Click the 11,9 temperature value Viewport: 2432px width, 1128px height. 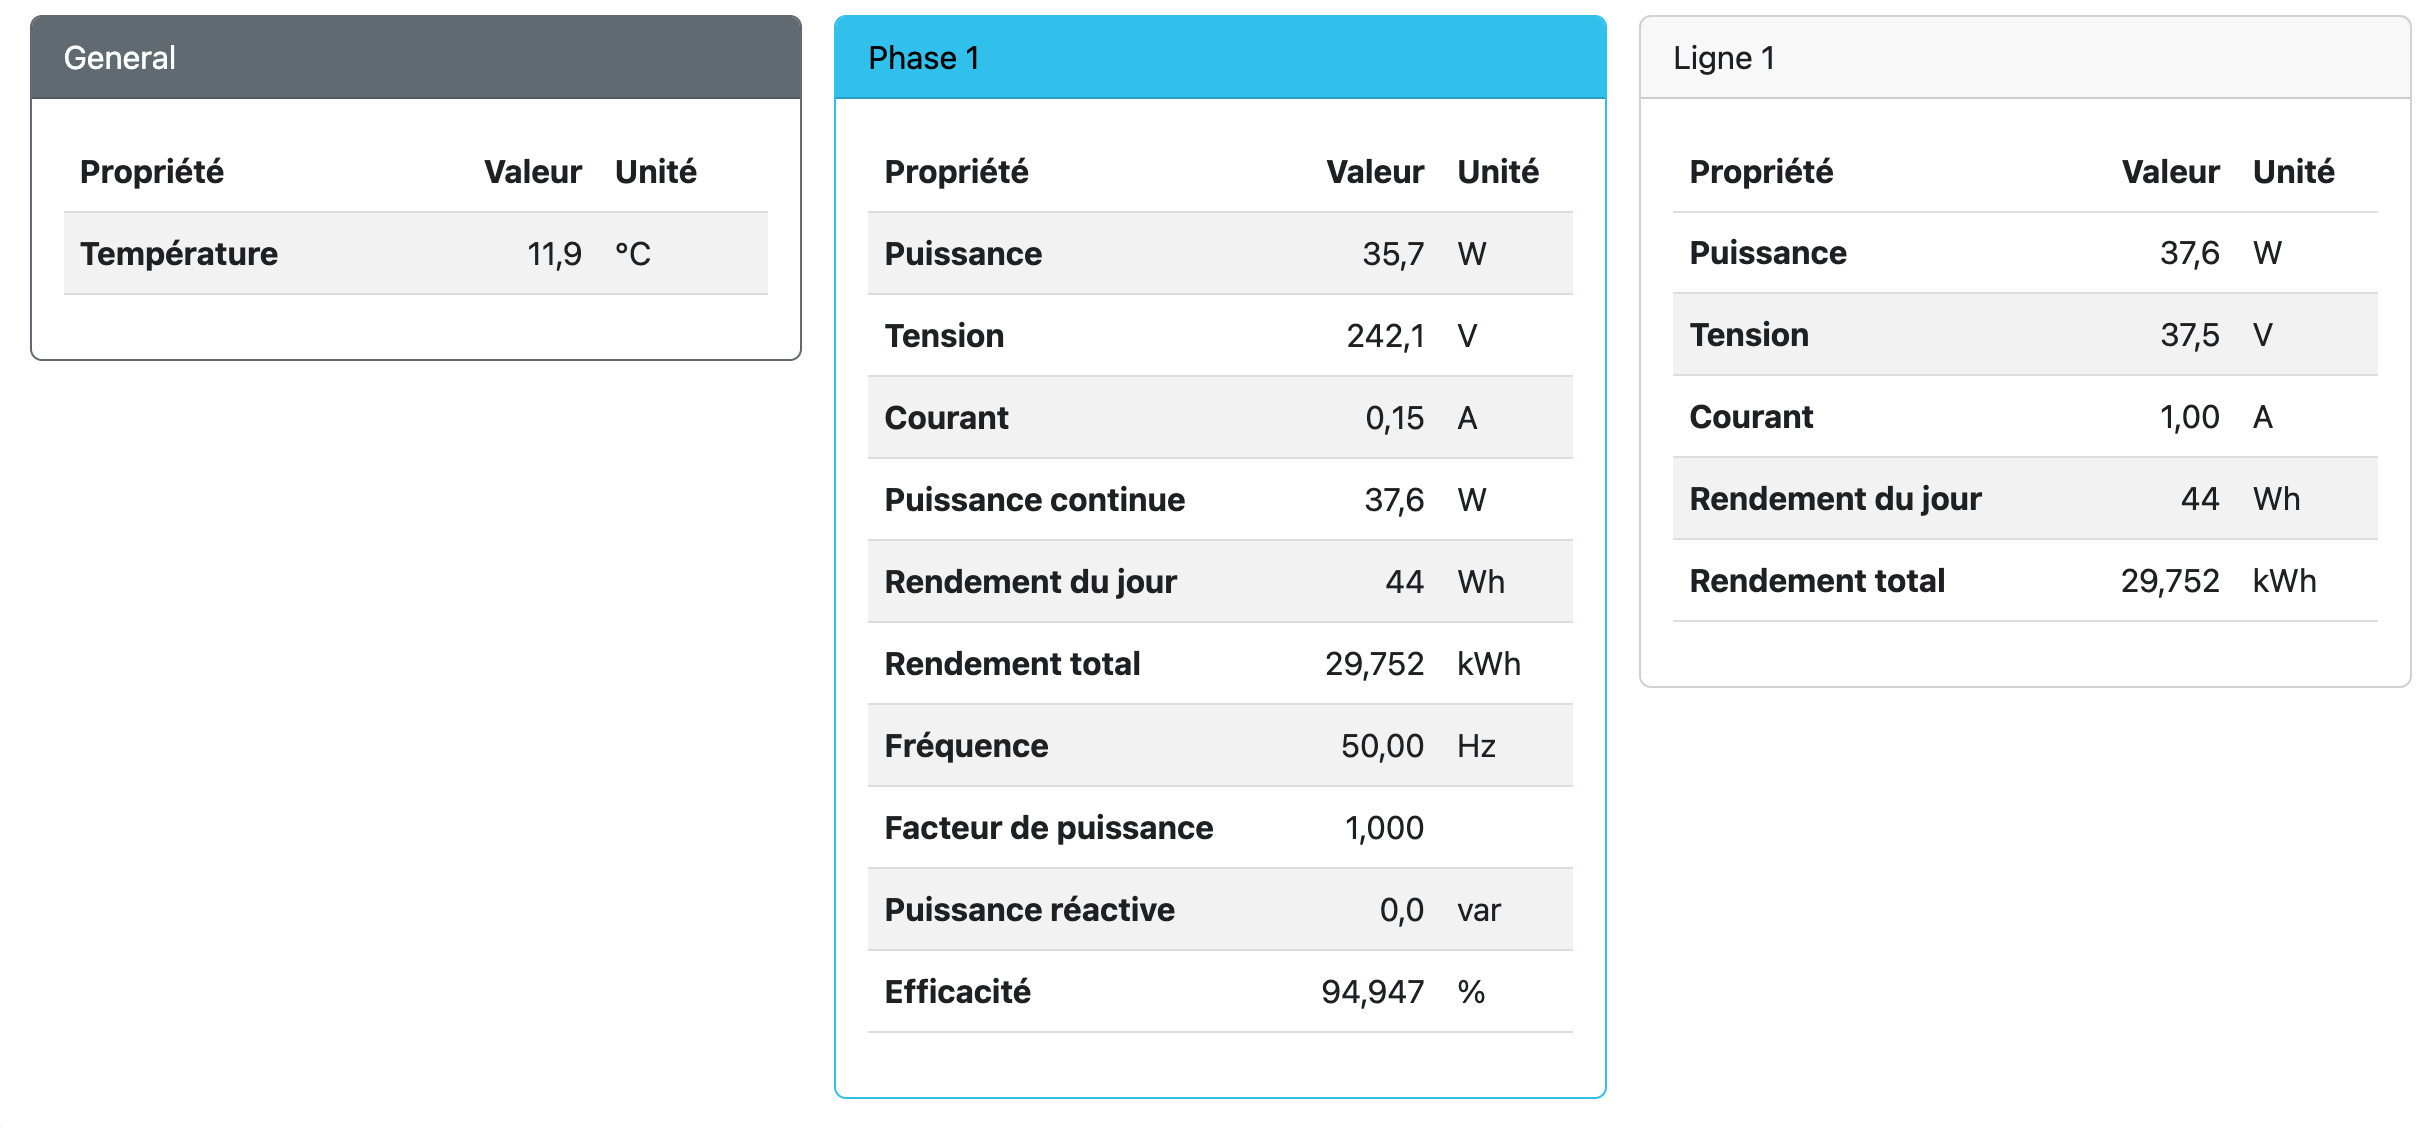coord(554,254)
